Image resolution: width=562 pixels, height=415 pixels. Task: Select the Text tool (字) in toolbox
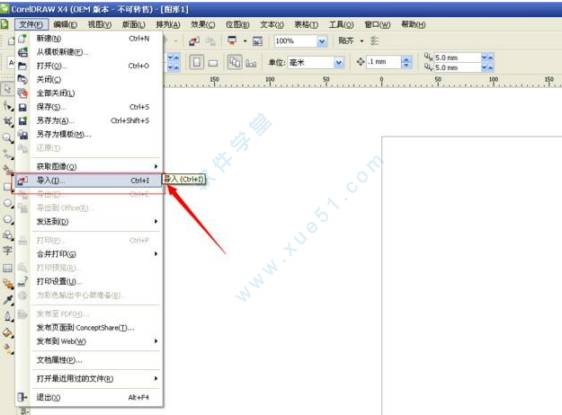[x=7, y=250]
